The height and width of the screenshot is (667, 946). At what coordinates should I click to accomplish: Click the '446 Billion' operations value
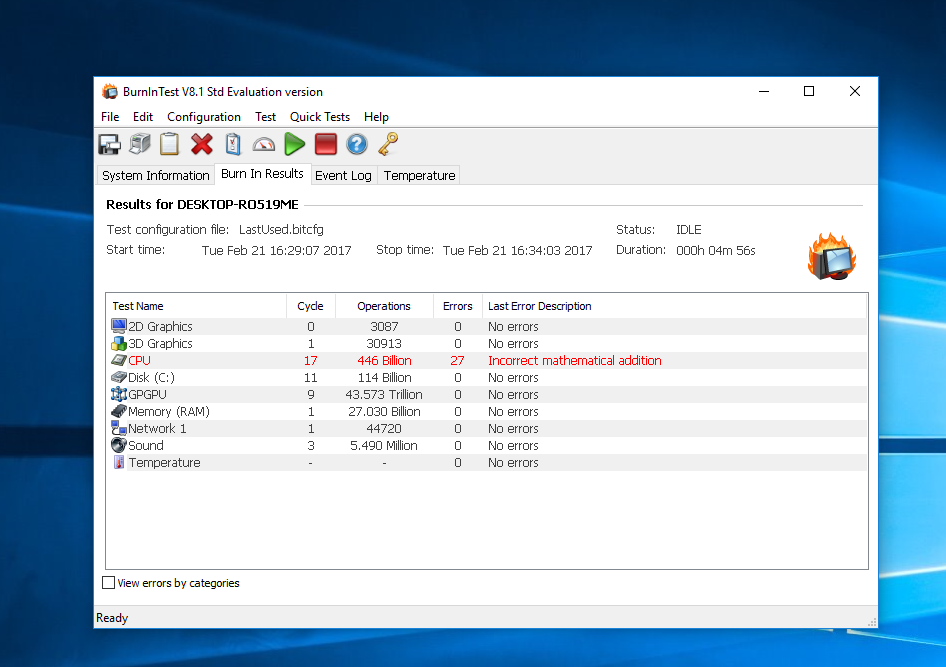click(x=384, y=361)
